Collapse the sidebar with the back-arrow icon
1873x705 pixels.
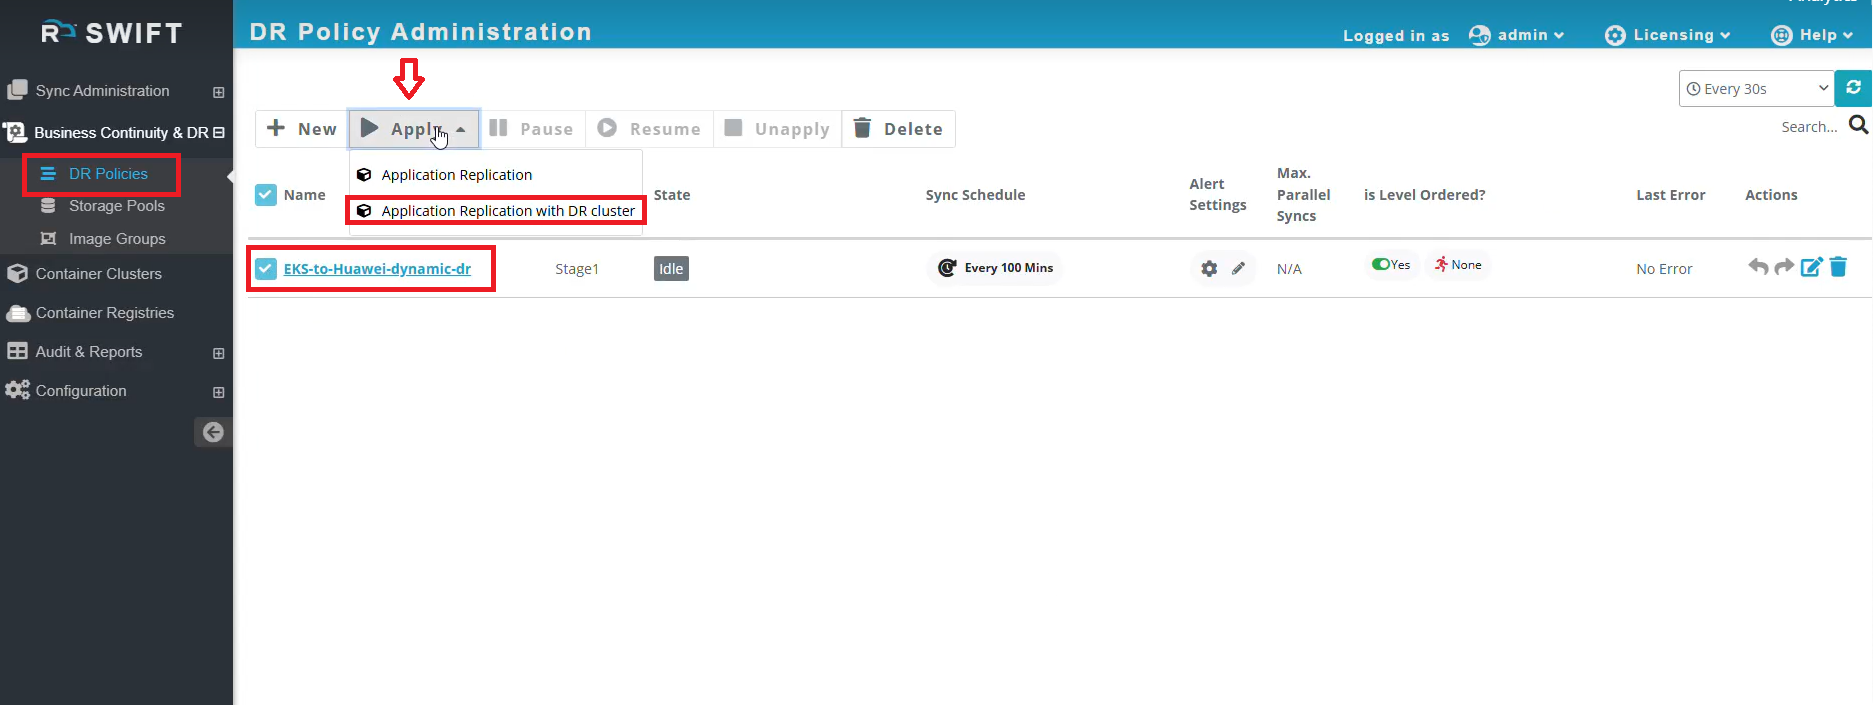tap(213, 432)
